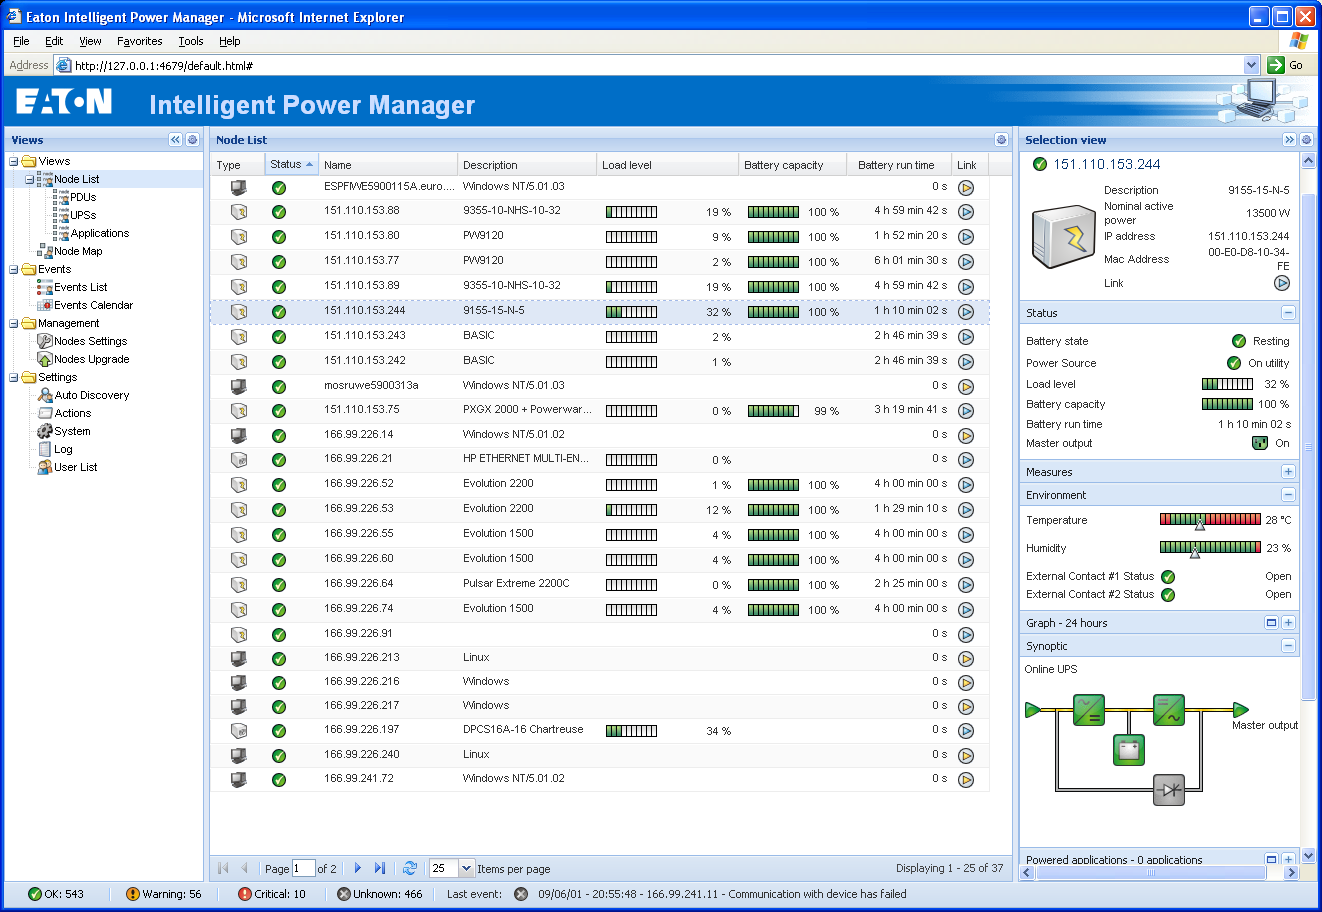
Task: Click the Page number input field
Action: coord(303,868)
